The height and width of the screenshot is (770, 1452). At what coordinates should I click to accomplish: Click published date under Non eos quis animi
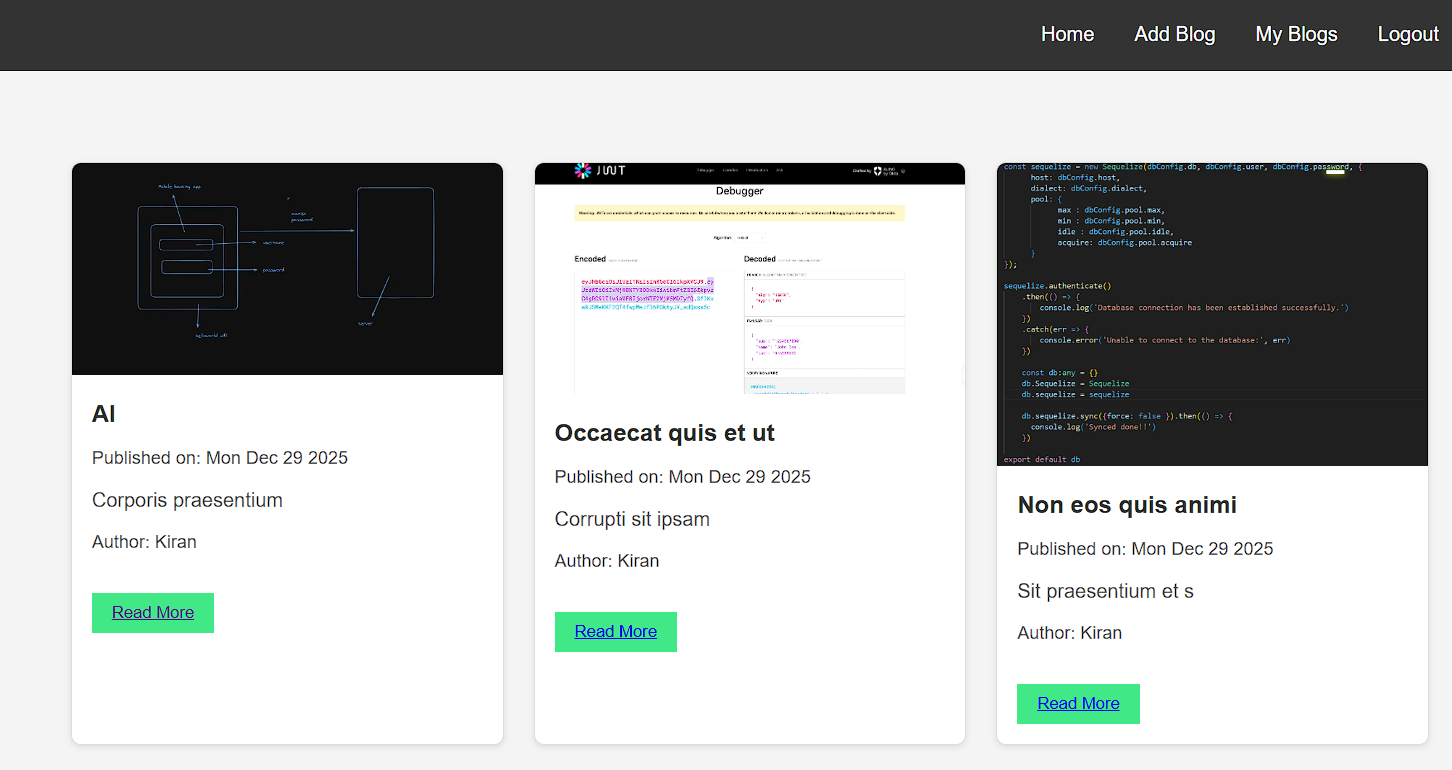[x=1145, y=549]
